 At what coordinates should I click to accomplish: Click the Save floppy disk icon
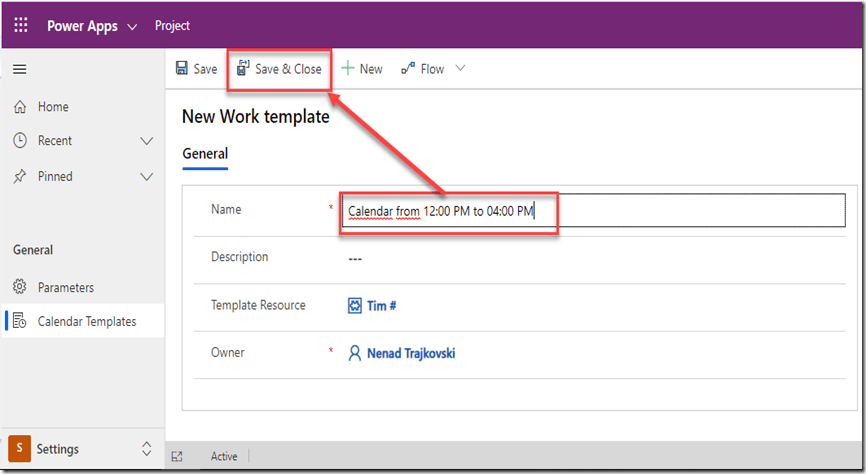point(182,69)
